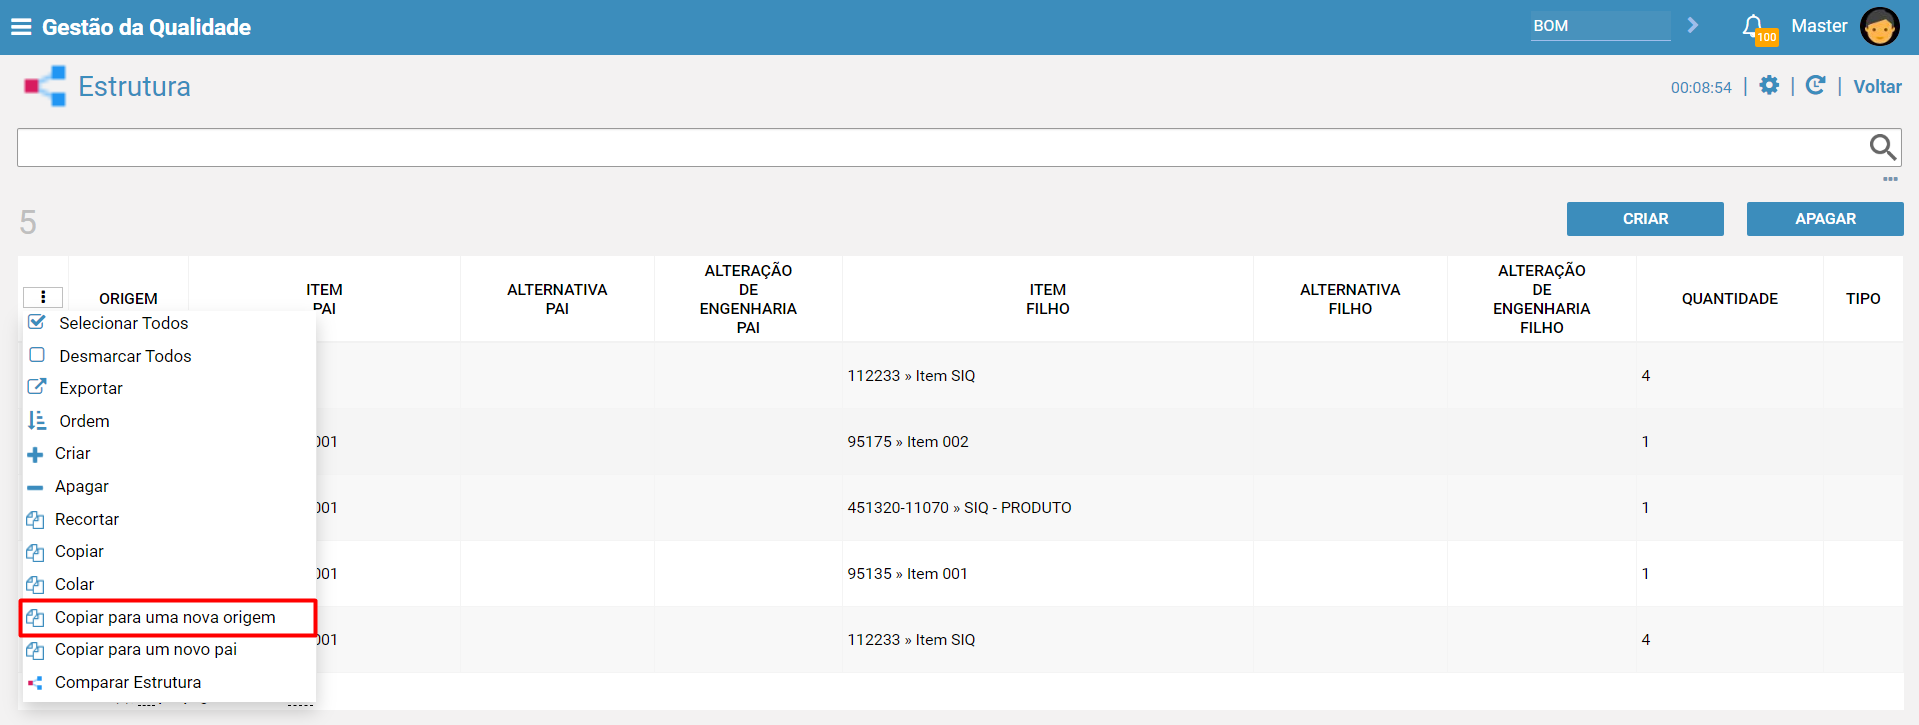Click the ALTERAÇÃO DE ENGENHARIA PAI header
Screen dimensions: 1919x725
coord(748,299)
